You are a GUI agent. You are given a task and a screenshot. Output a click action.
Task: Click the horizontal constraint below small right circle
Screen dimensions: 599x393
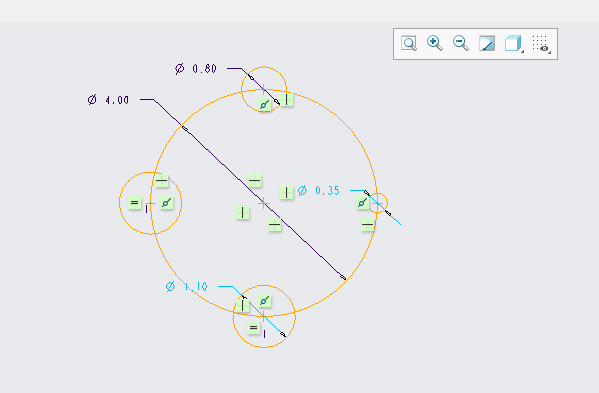367,225
